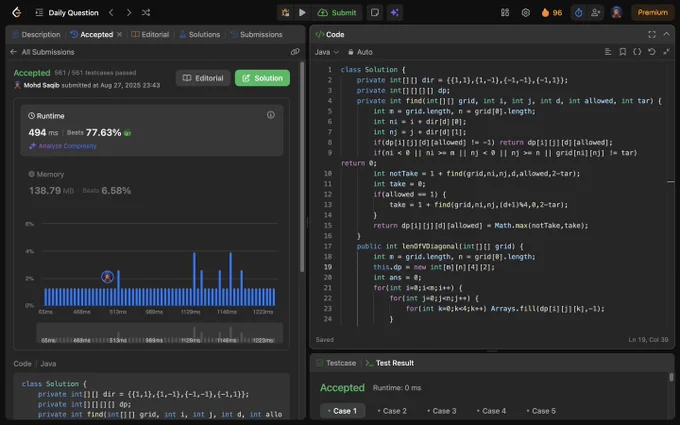
Task: Click the green Solution button
Action: (262, 78)
